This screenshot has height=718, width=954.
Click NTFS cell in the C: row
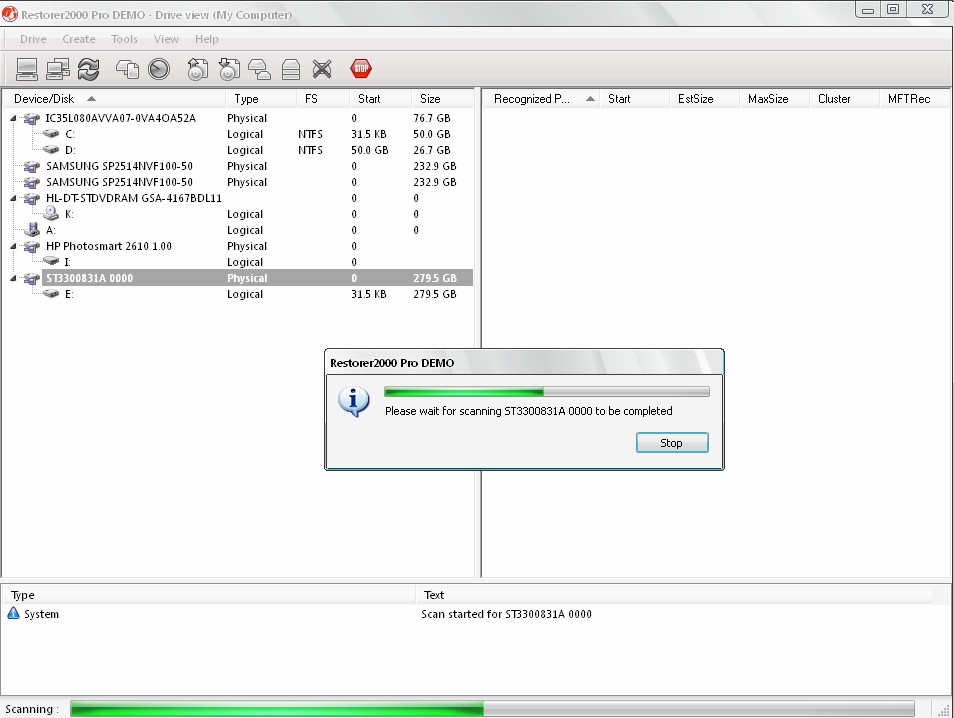tap(310, 134)
